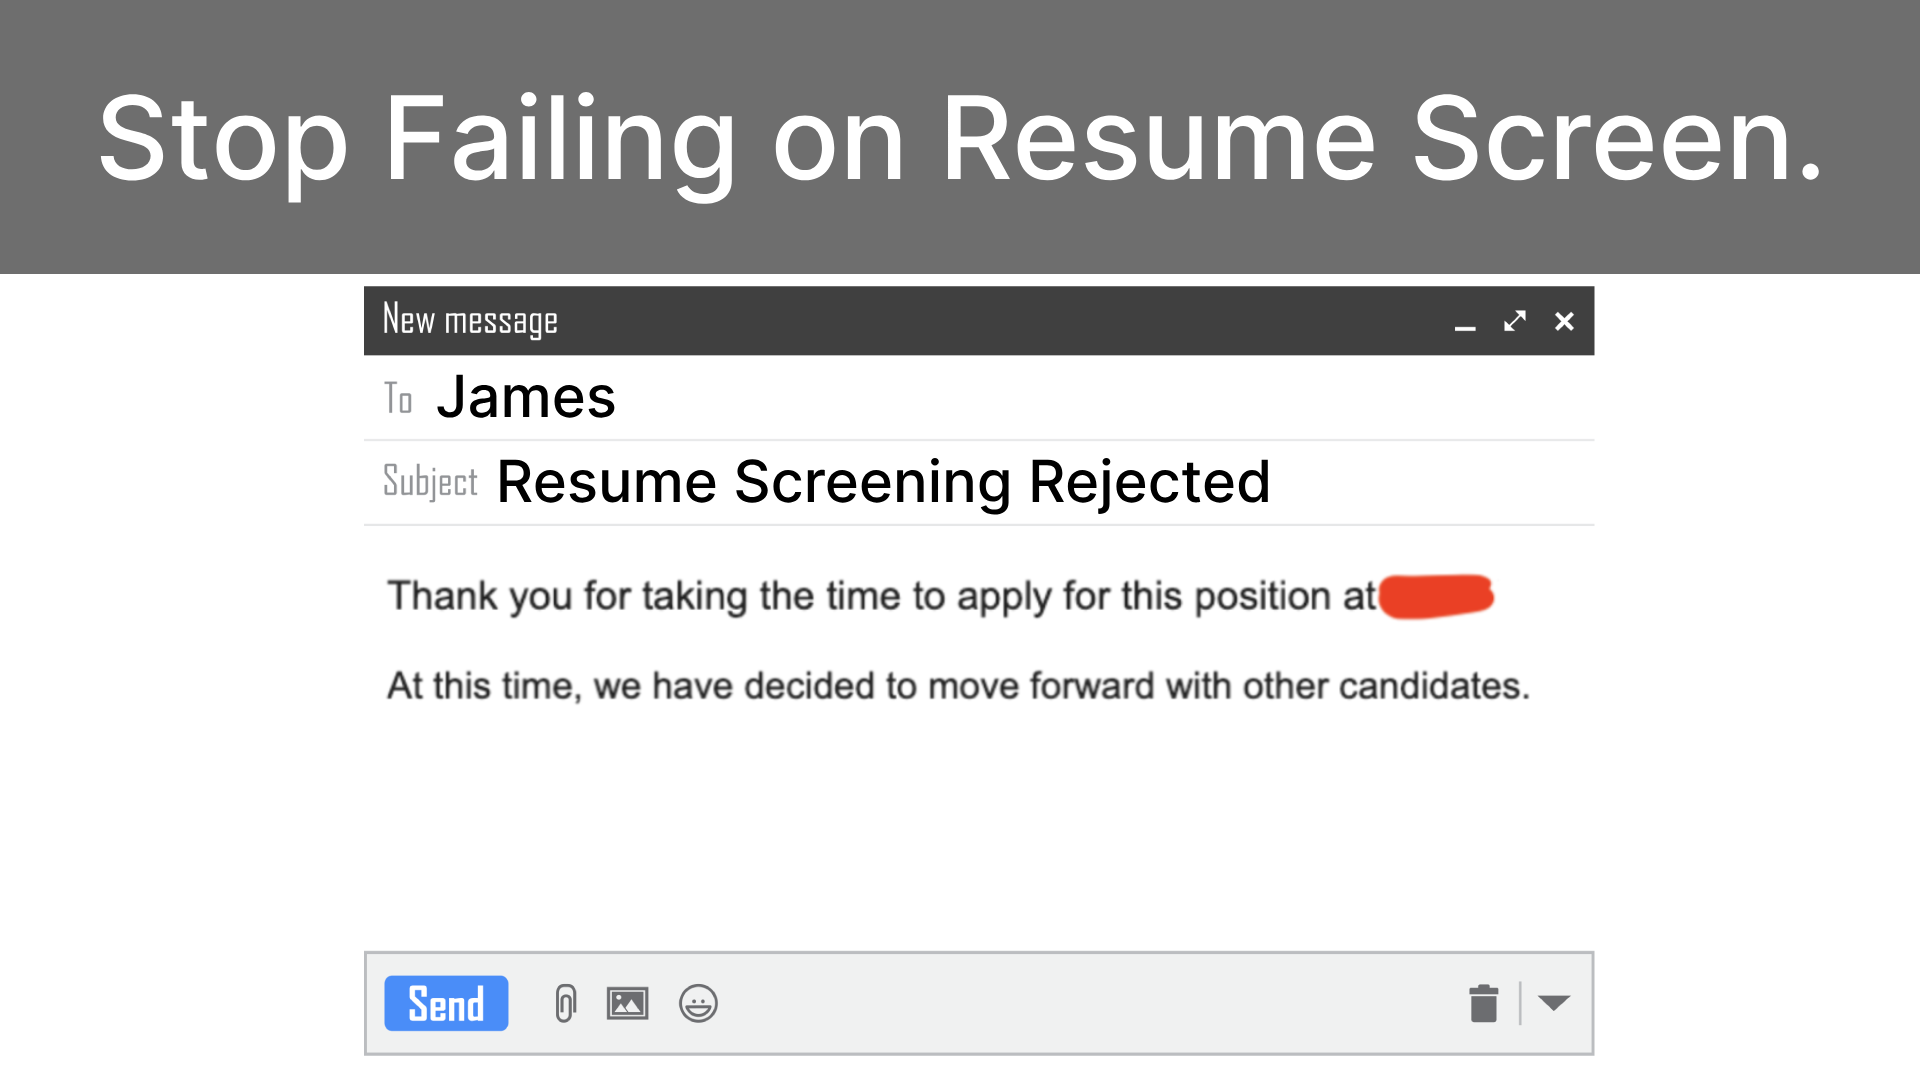
Task: Select the red redacted company name blot
Action: (1436, 596)
